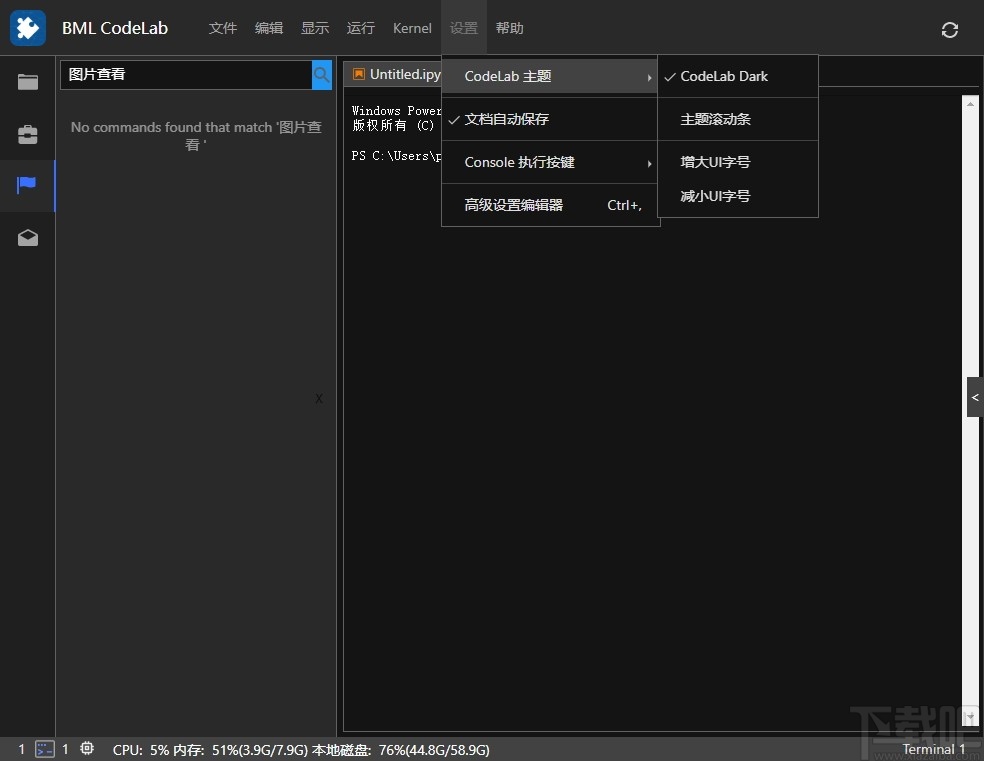Click the refresh icon in the top bar
Viewport: 984px width, 761px height.
point(948,29)
